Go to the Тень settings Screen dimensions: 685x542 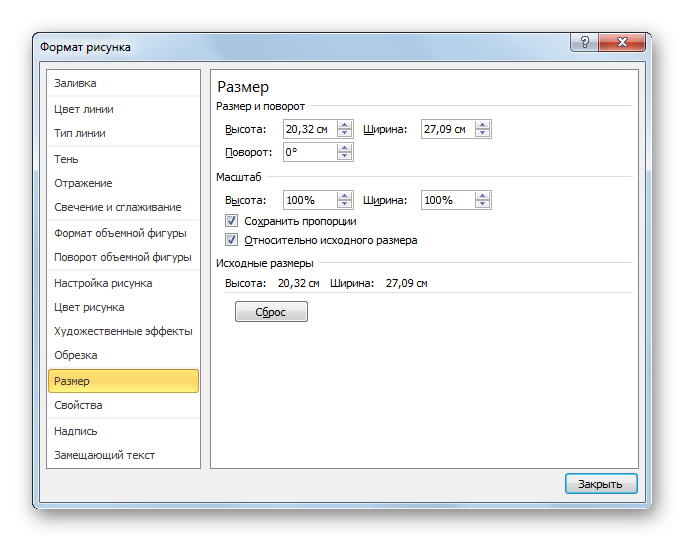click(x=123, y=159)
